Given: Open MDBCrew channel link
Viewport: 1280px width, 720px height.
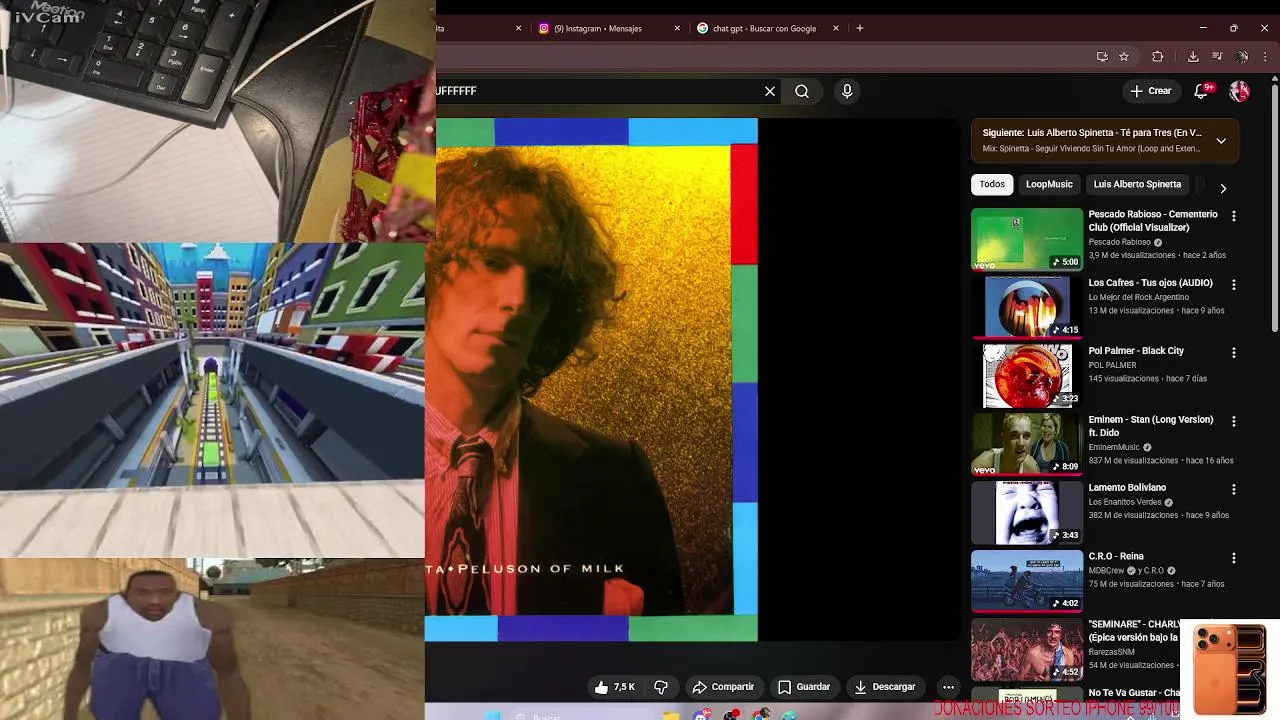Looking at the screenshot, I should point(1108,570).
